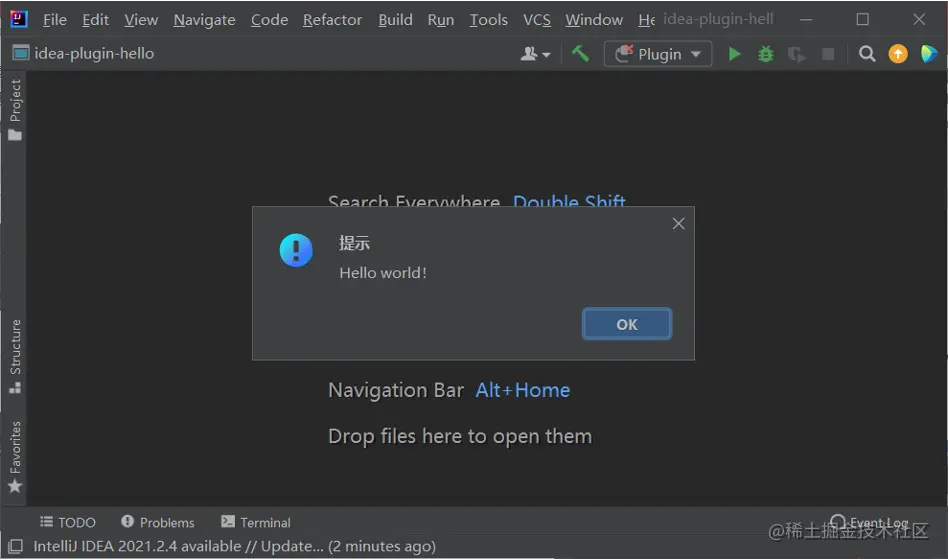Open the VCS menu
Viewport: 948px width, 560px height.
537,20
